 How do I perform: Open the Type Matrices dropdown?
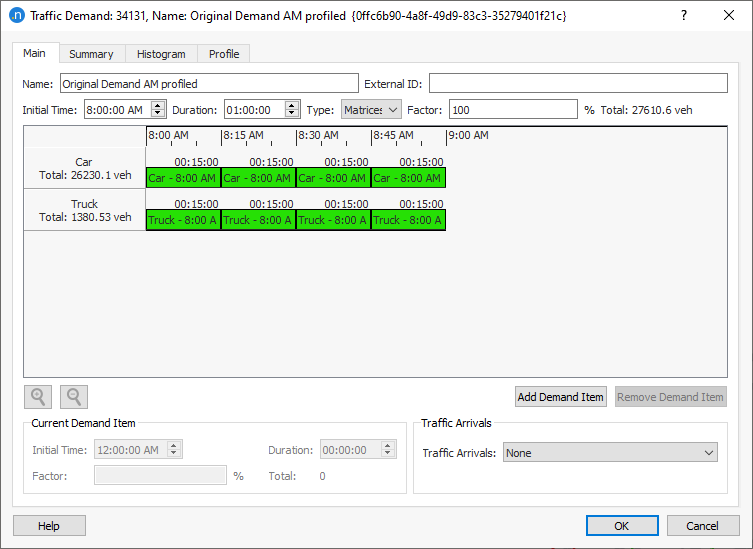coord(371,110)
